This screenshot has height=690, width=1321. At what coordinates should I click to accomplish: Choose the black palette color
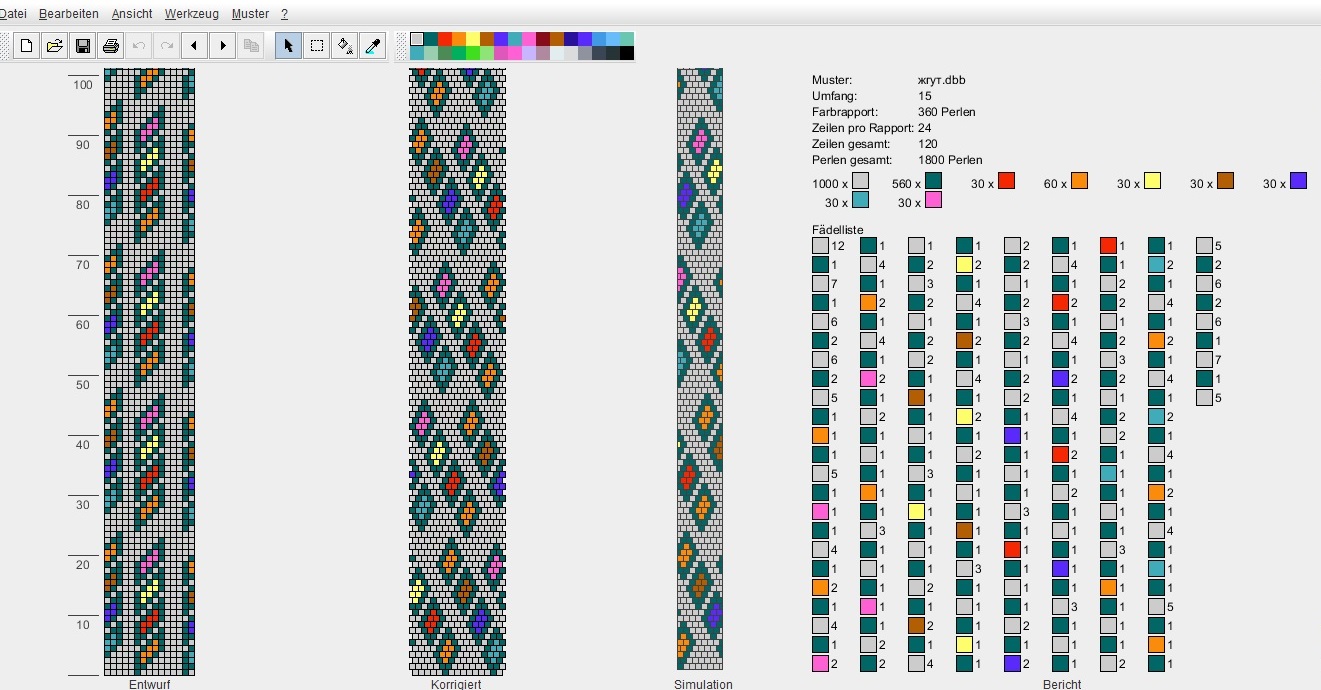(627, 53)
